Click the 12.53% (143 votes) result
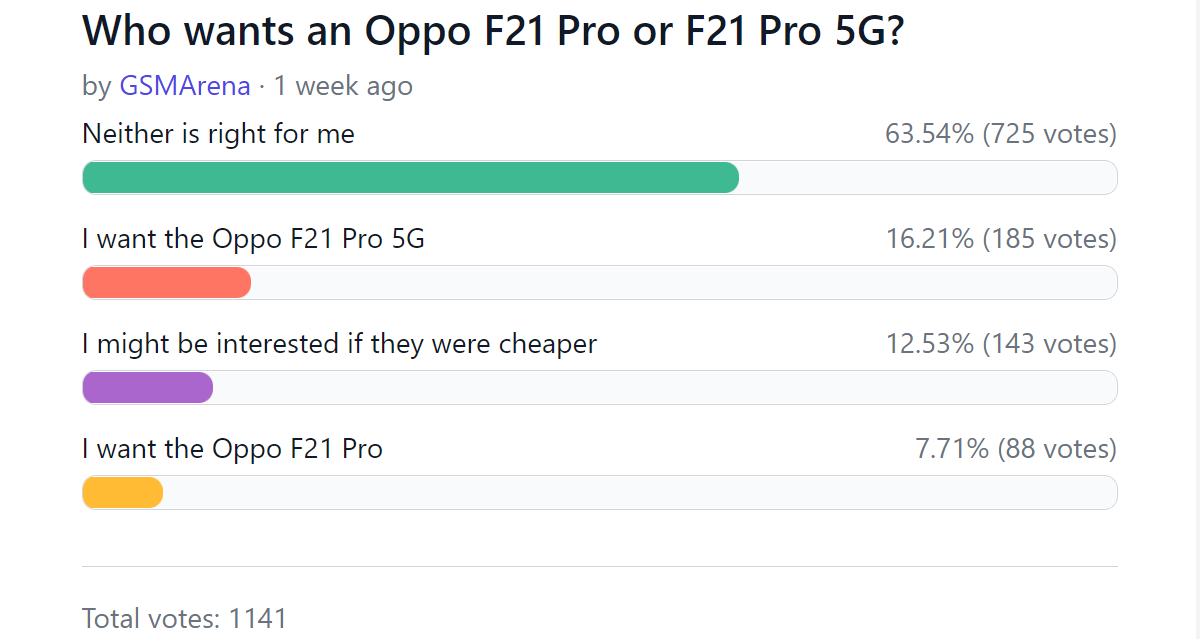Screen dimensions: 1200x639 pyautogui.click(x=1000, y=344)
